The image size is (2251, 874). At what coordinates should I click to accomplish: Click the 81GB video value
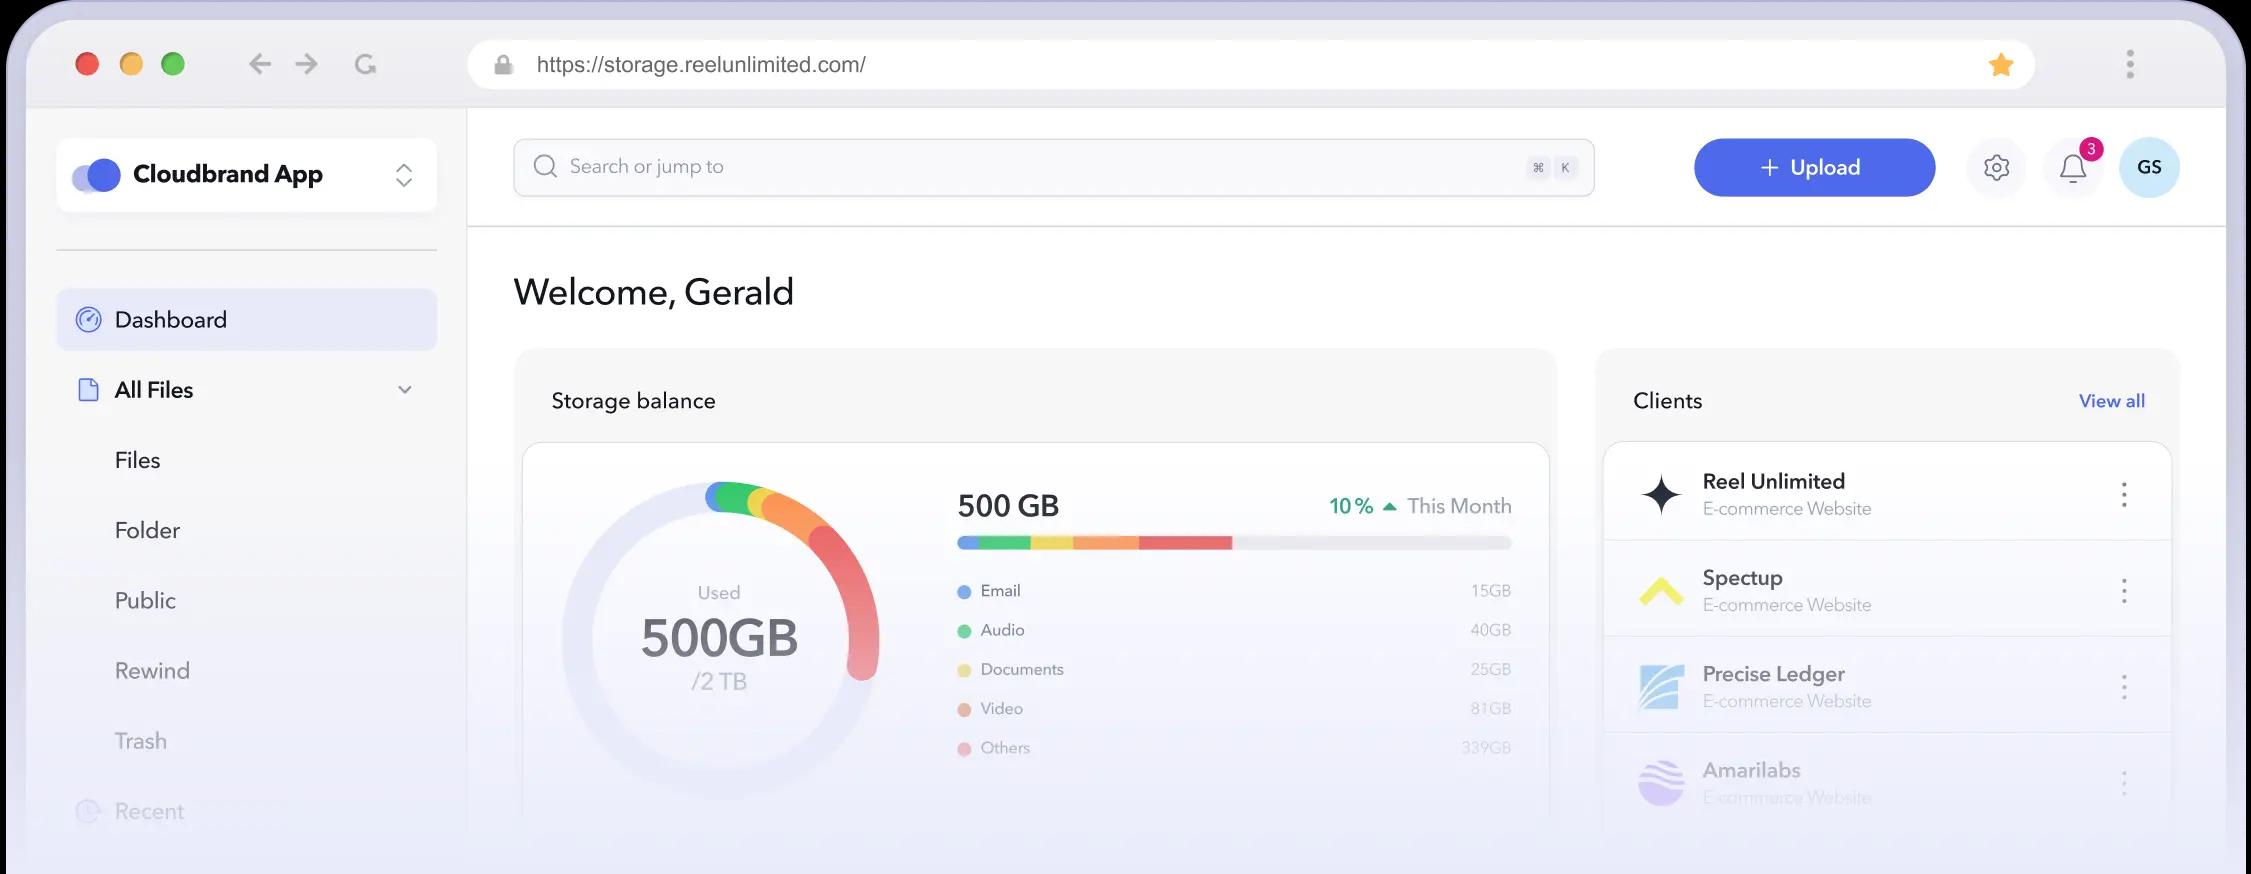pyautogui.click(x=1490, y=709)
